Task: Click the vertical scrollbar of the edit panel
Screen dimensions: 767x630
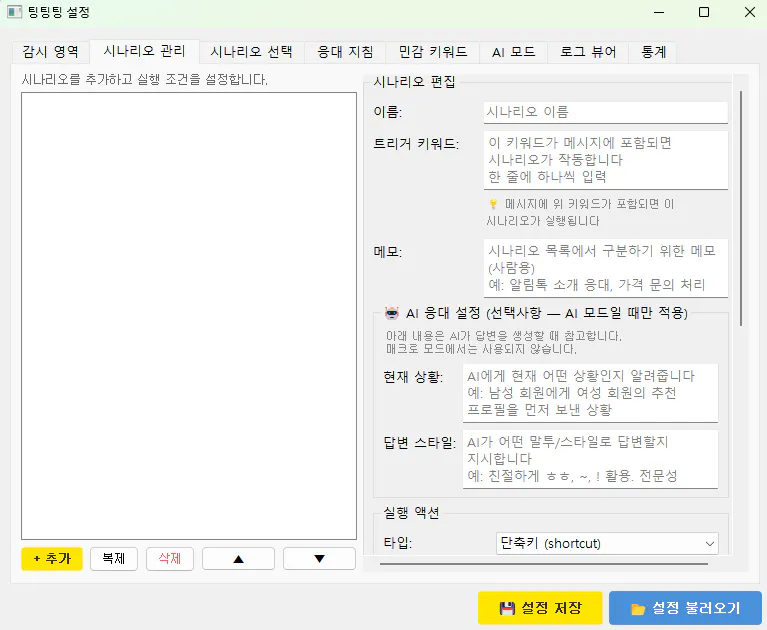Action: pyautogui.click(x=741, y=208)
